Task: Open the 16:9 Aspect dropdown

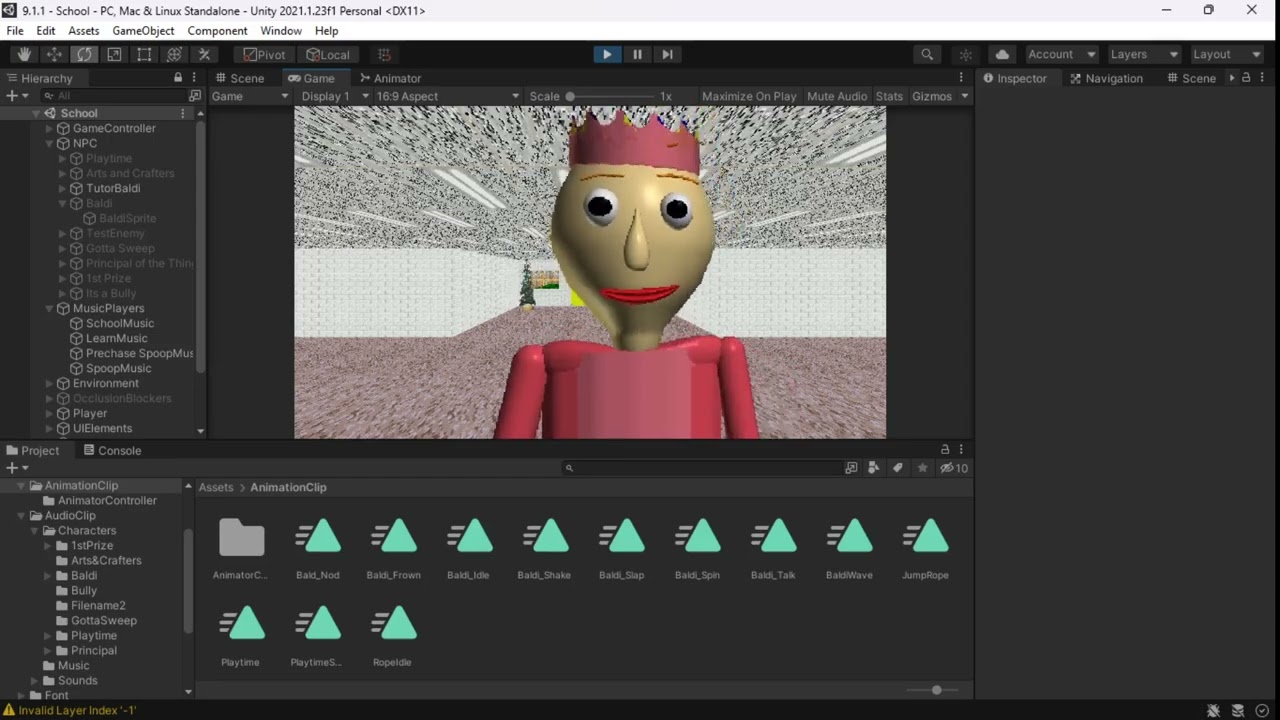Action: click(447, 96)
